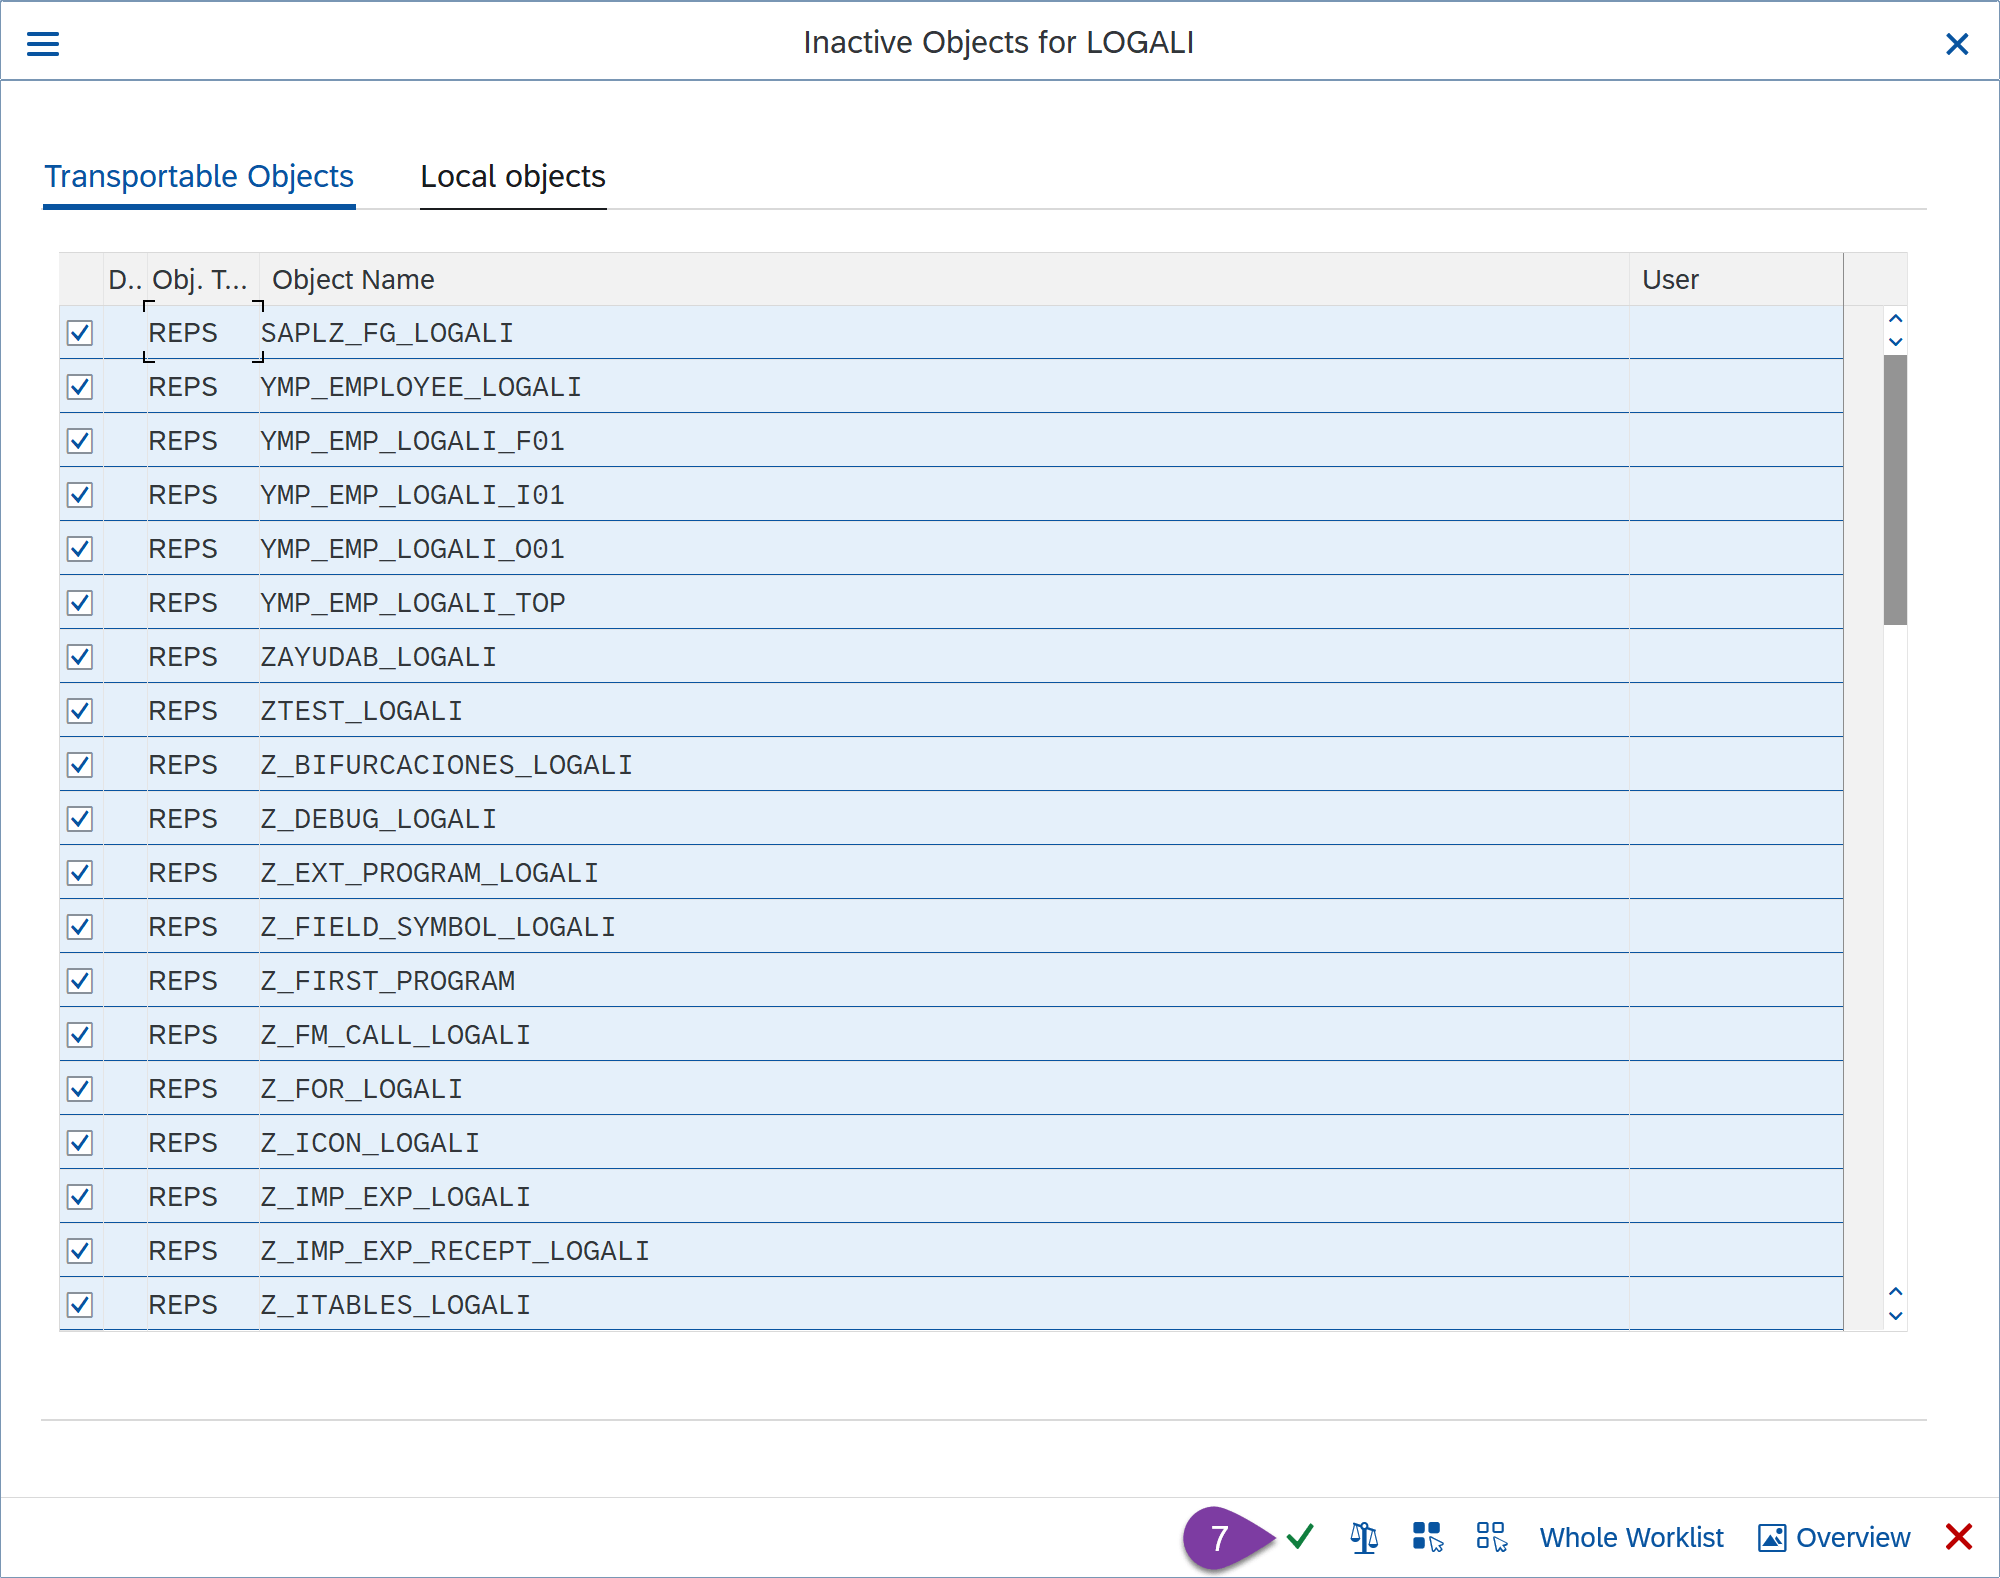Viewport: 2000px width, 1578px height.
Task: Switch to the Local objects tab
Action: [512, 177]
